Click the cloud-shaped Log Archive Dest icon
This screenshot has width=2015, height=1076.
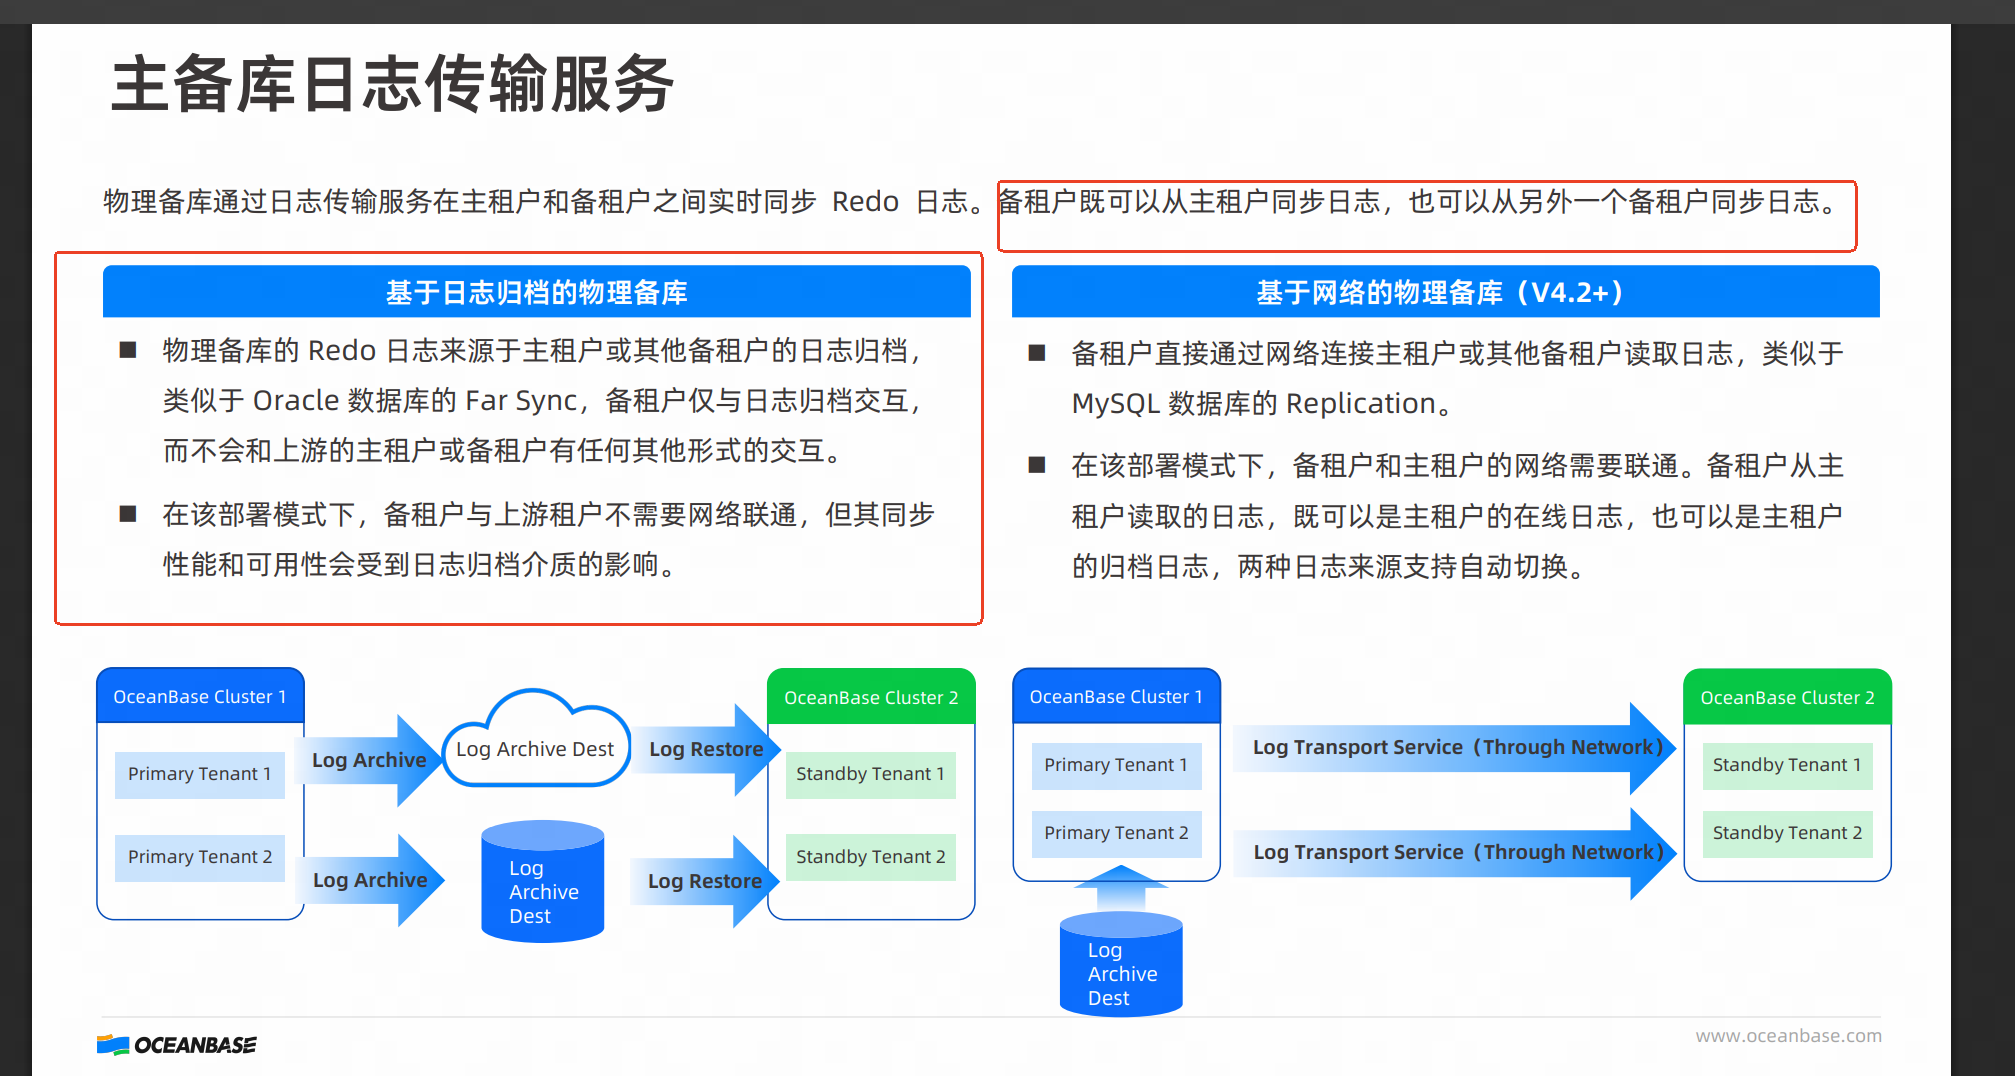coord(535,747)
